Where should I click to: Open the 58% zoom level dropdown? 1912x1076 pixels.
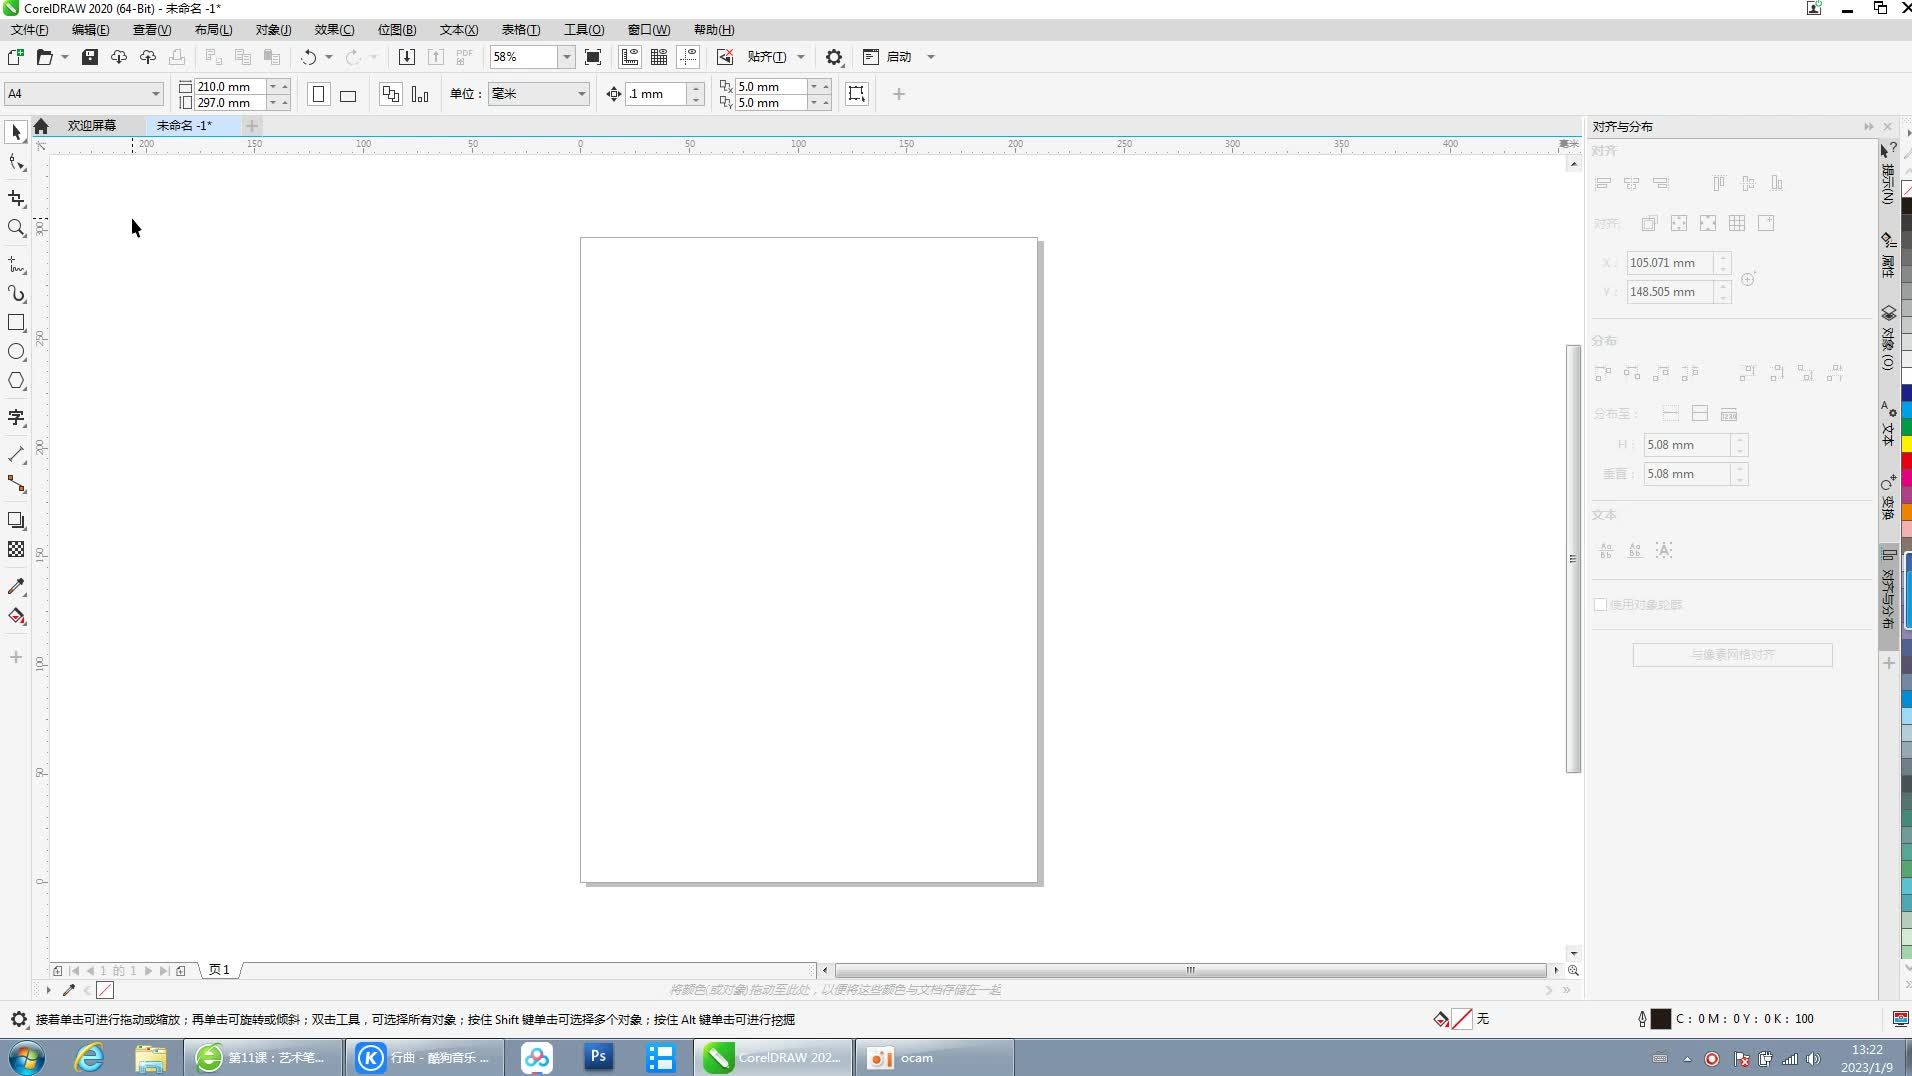point(566,57)
